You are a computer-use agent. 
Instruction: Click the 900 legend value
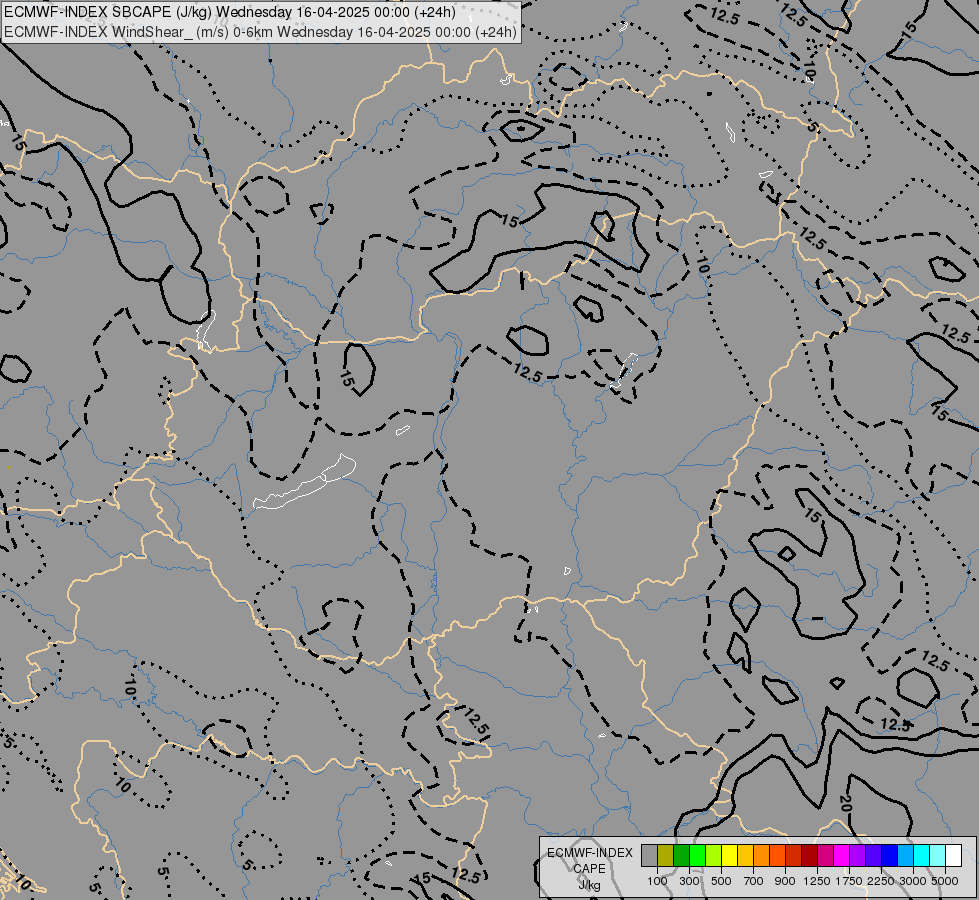point(785,881)
